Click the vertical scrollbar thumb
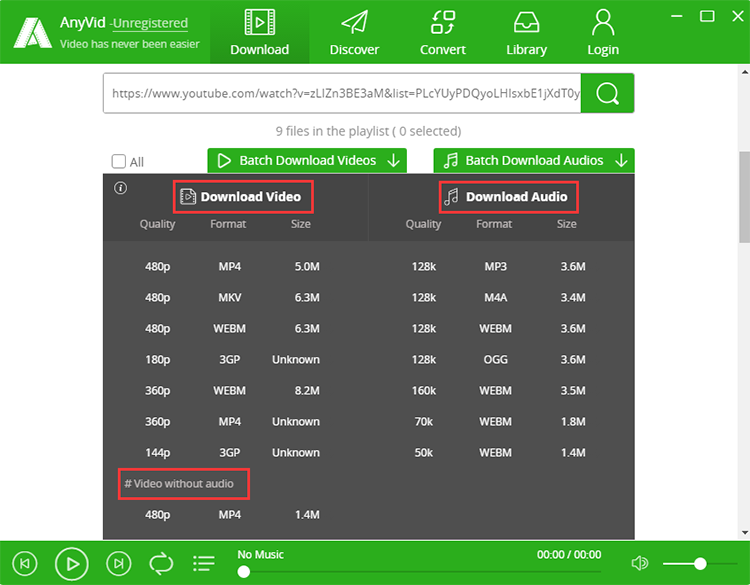 744,197
